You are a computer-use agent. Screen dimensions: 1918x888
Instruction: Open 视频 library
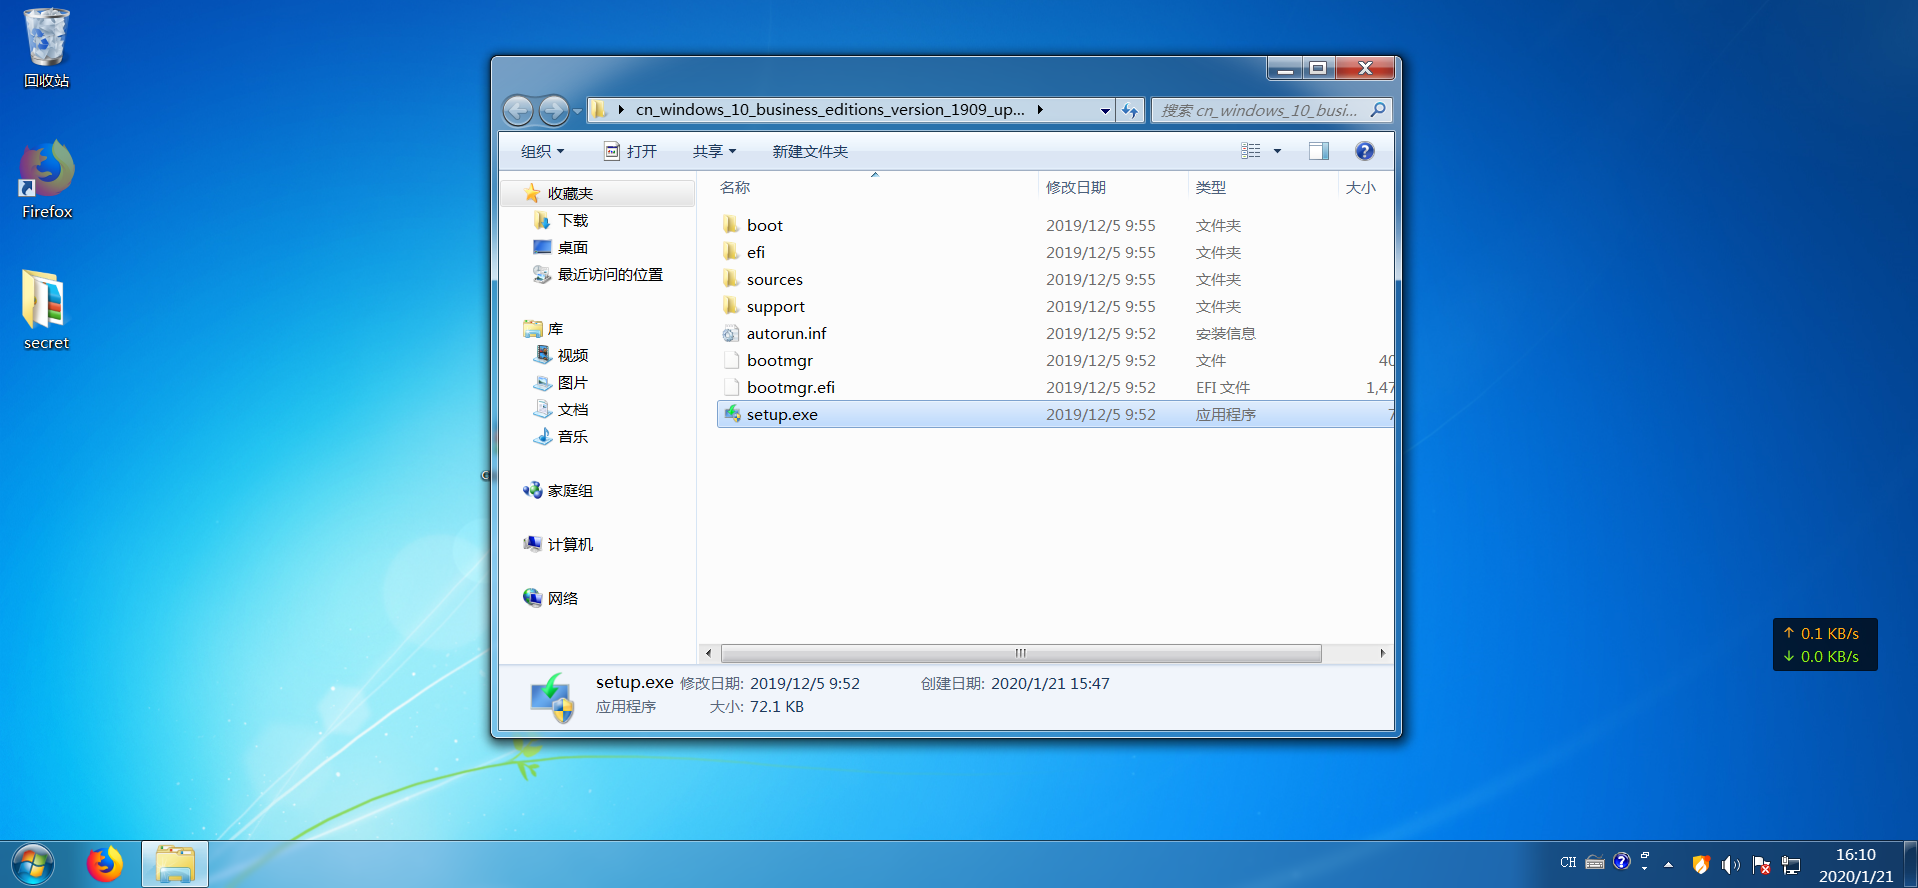(x=573, y=355)
